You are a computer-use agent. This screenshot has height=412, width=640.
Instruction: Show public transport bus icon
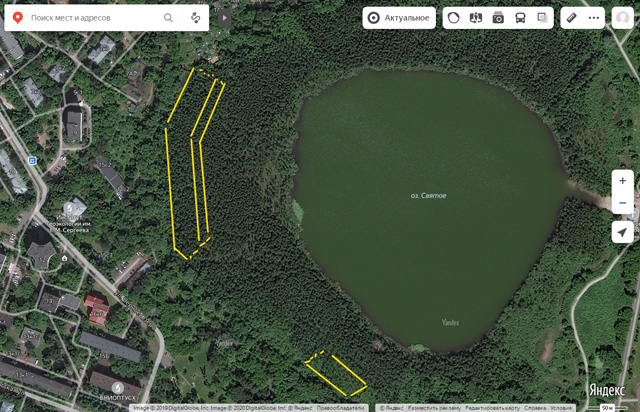tap(520, 18)
